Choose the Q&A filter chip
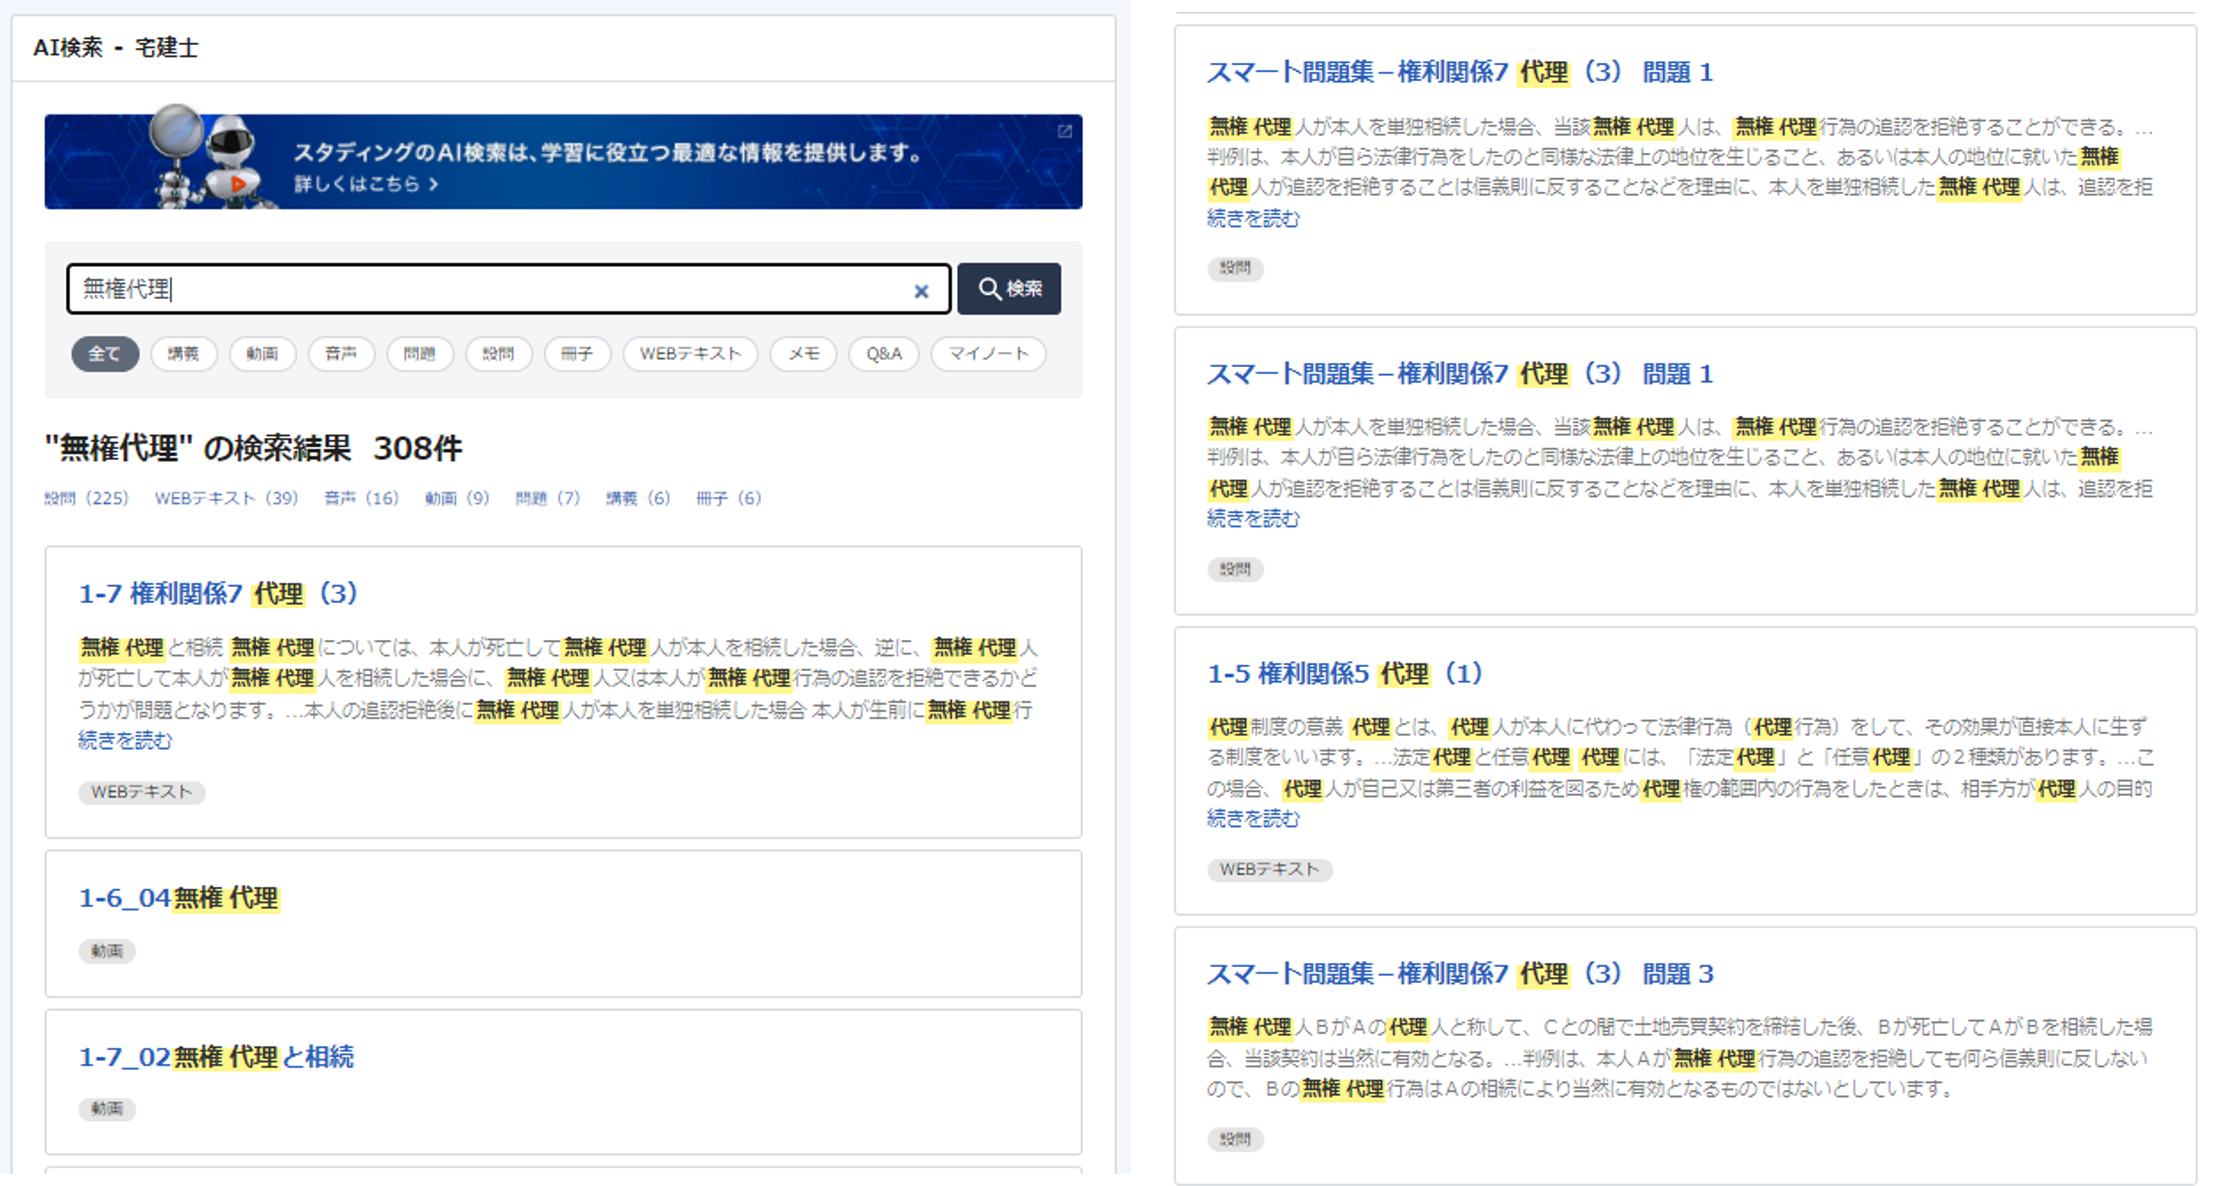The height and width of the screenshot is (1186, 2217). pyautogui.click(x=883, y=354)
